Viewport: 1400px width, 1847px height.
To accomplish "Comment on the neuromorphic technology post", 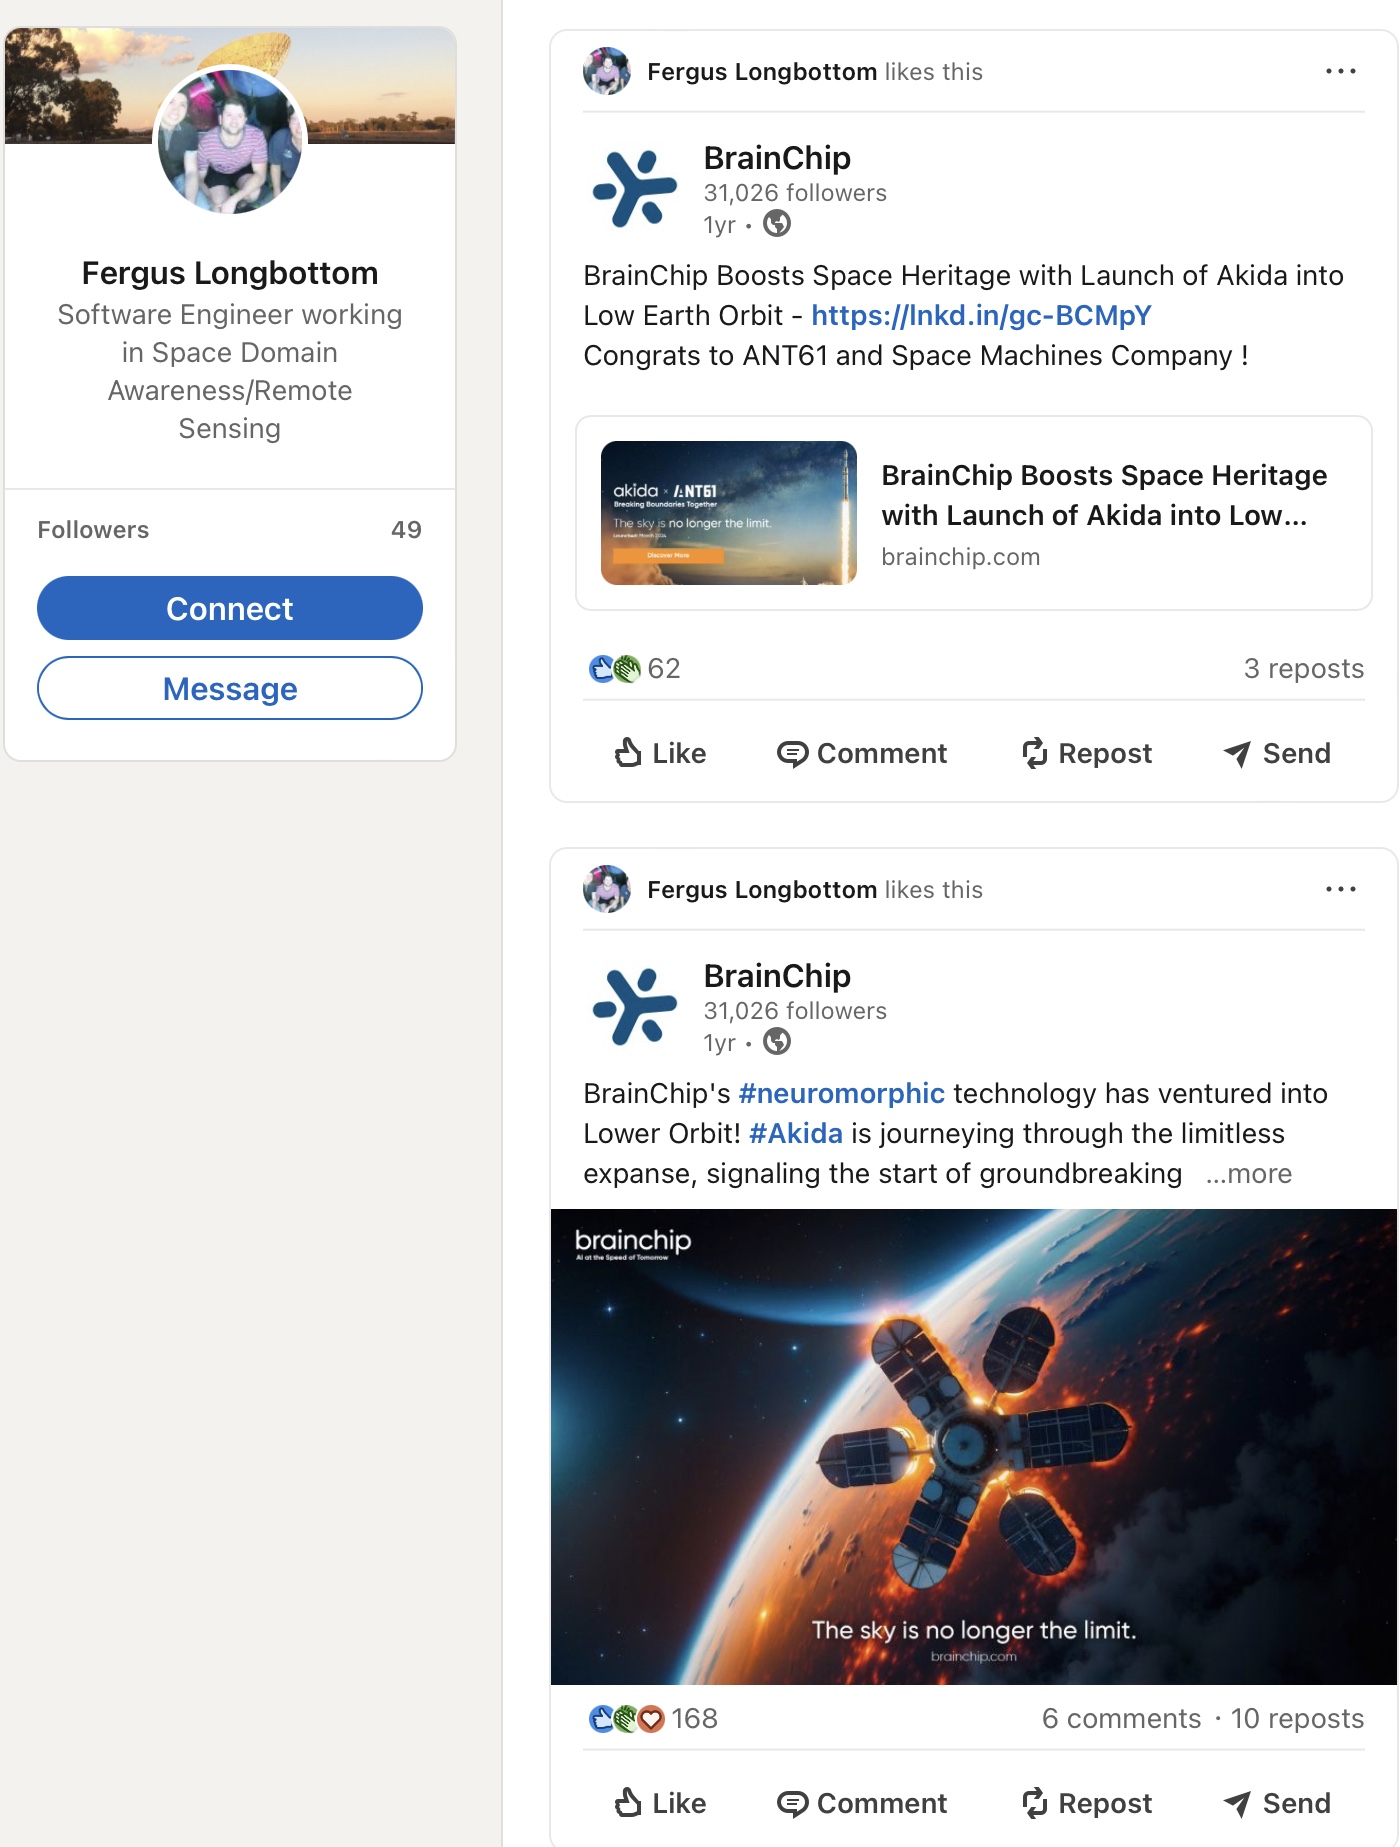I will (862, 1803).
